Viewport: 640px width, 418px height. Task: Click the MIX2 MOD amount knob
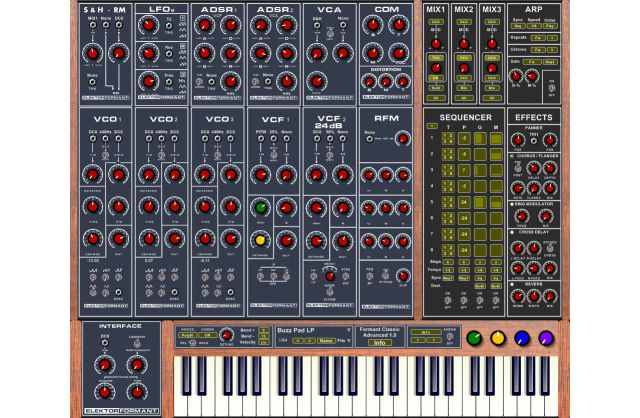(x=464, y=44)
